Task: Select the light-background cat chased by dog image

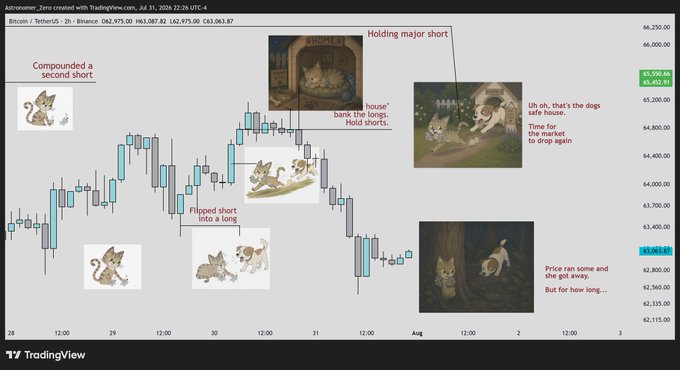Action: [x=281, y=175]
